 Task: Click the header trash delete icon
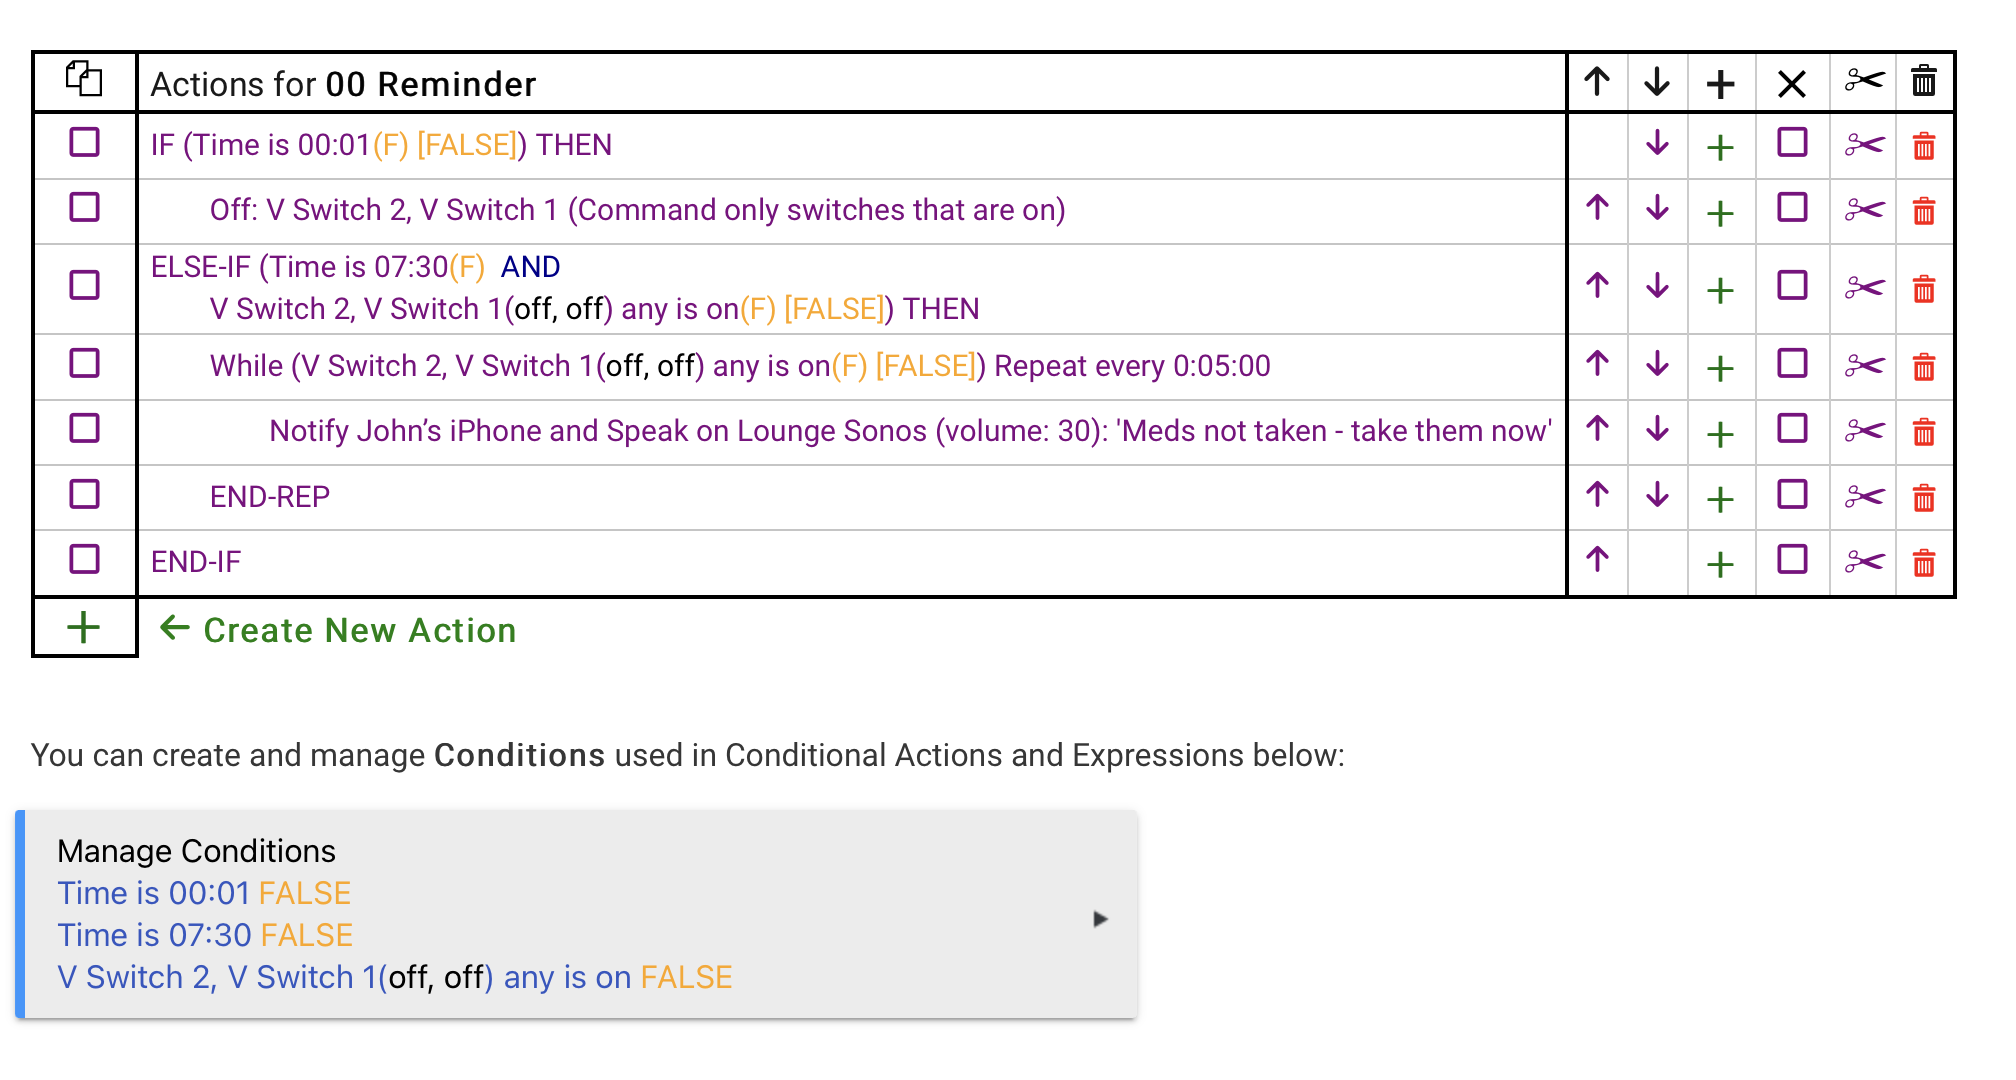(1924, 80)
